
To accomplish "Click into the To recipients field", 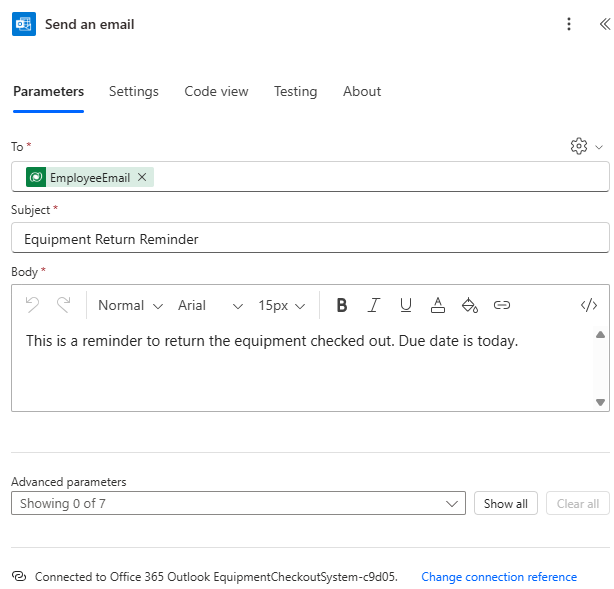I will (x=310, y=177).
